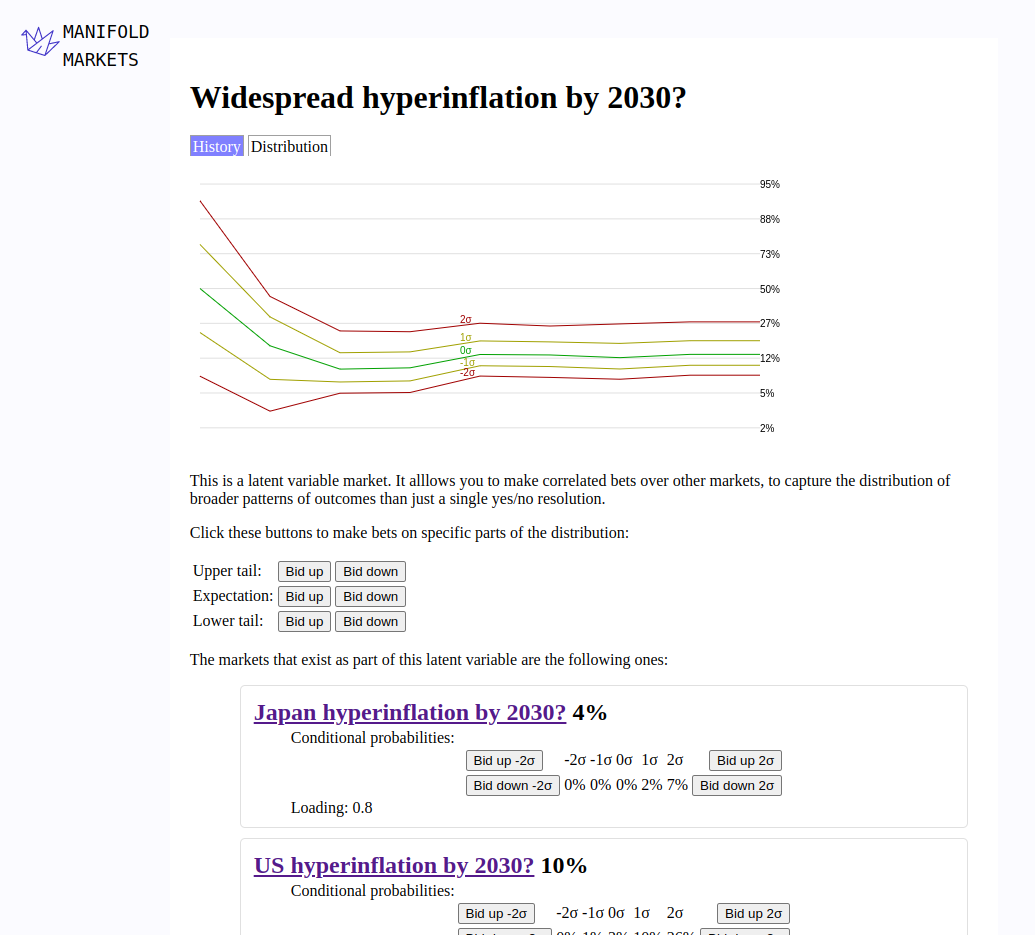
Task: Bid up the Upper tail
Action: (x=304, y=572)
